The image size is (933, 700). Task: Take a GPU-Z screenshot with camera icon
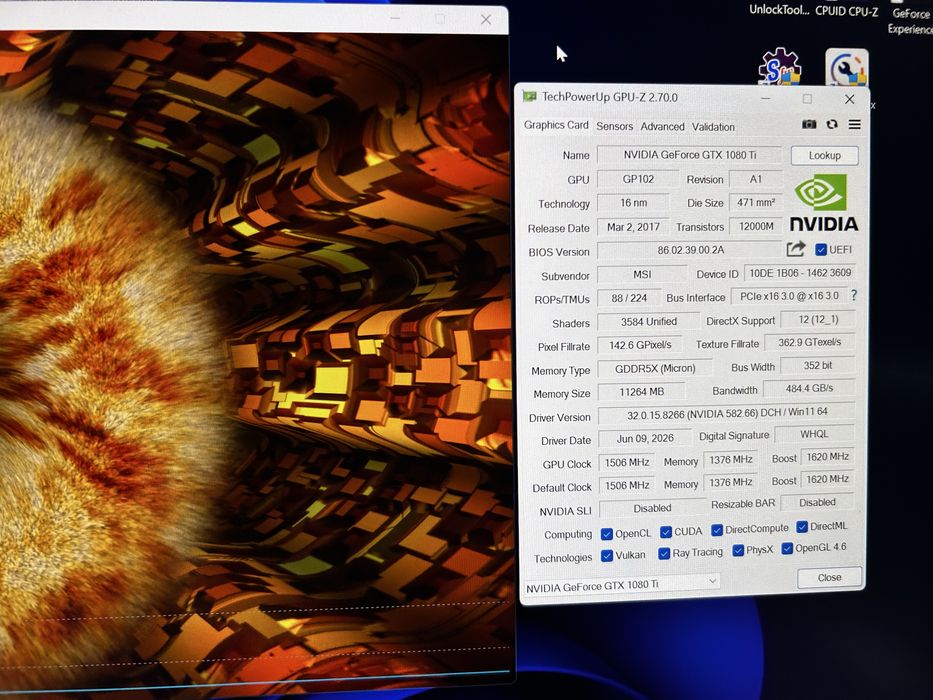pos(809,124)
